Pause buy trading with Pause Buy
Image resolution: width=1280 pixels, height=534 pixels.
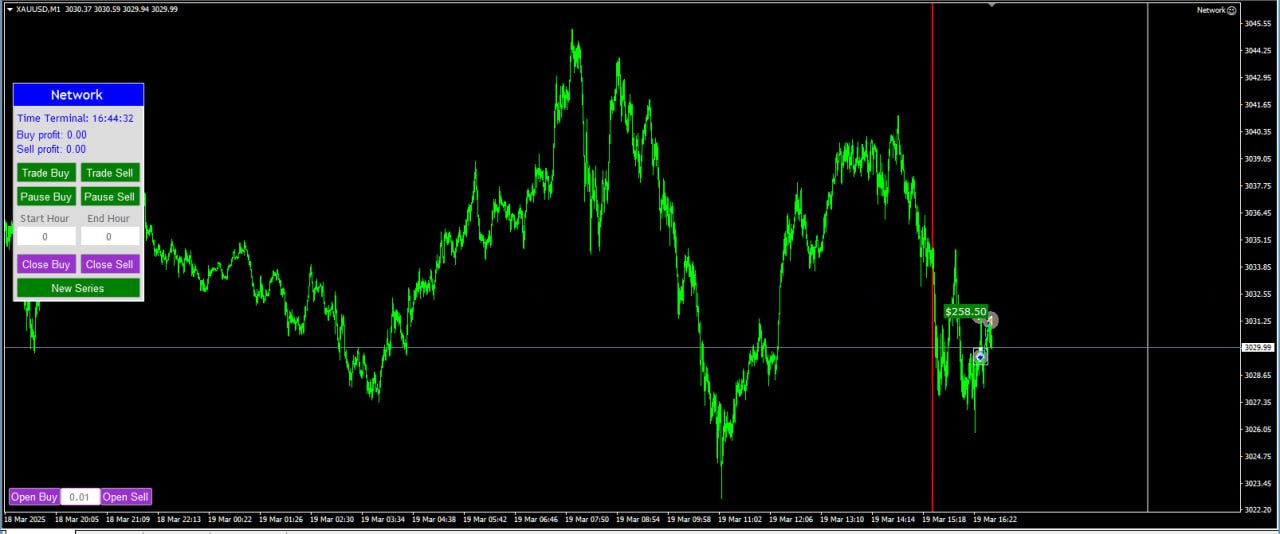coord(46,197)
